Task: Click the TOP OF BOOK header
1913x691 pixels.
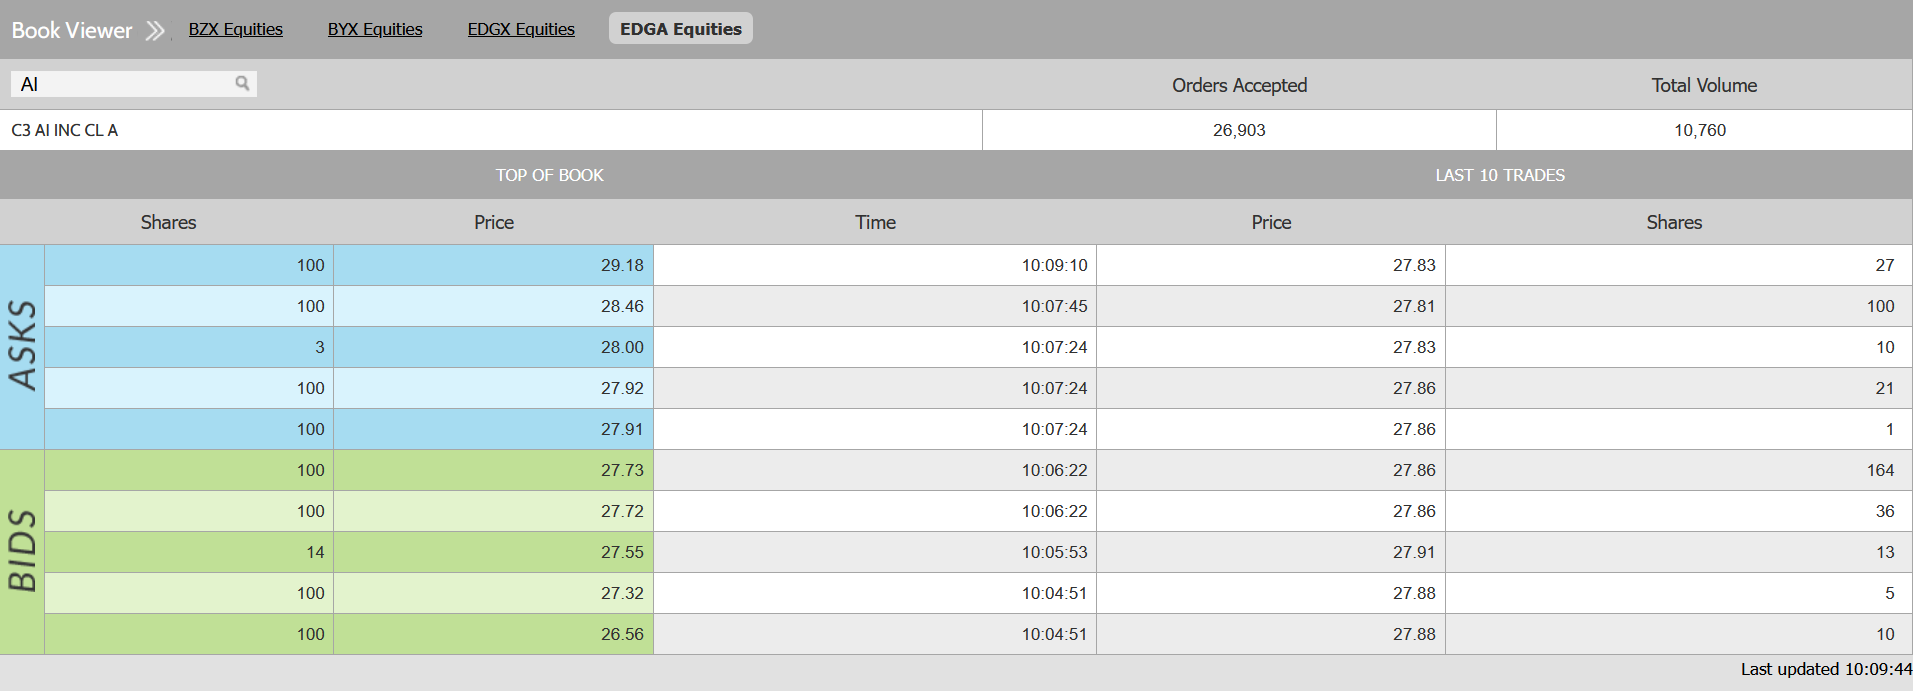Action: [549, 175]
